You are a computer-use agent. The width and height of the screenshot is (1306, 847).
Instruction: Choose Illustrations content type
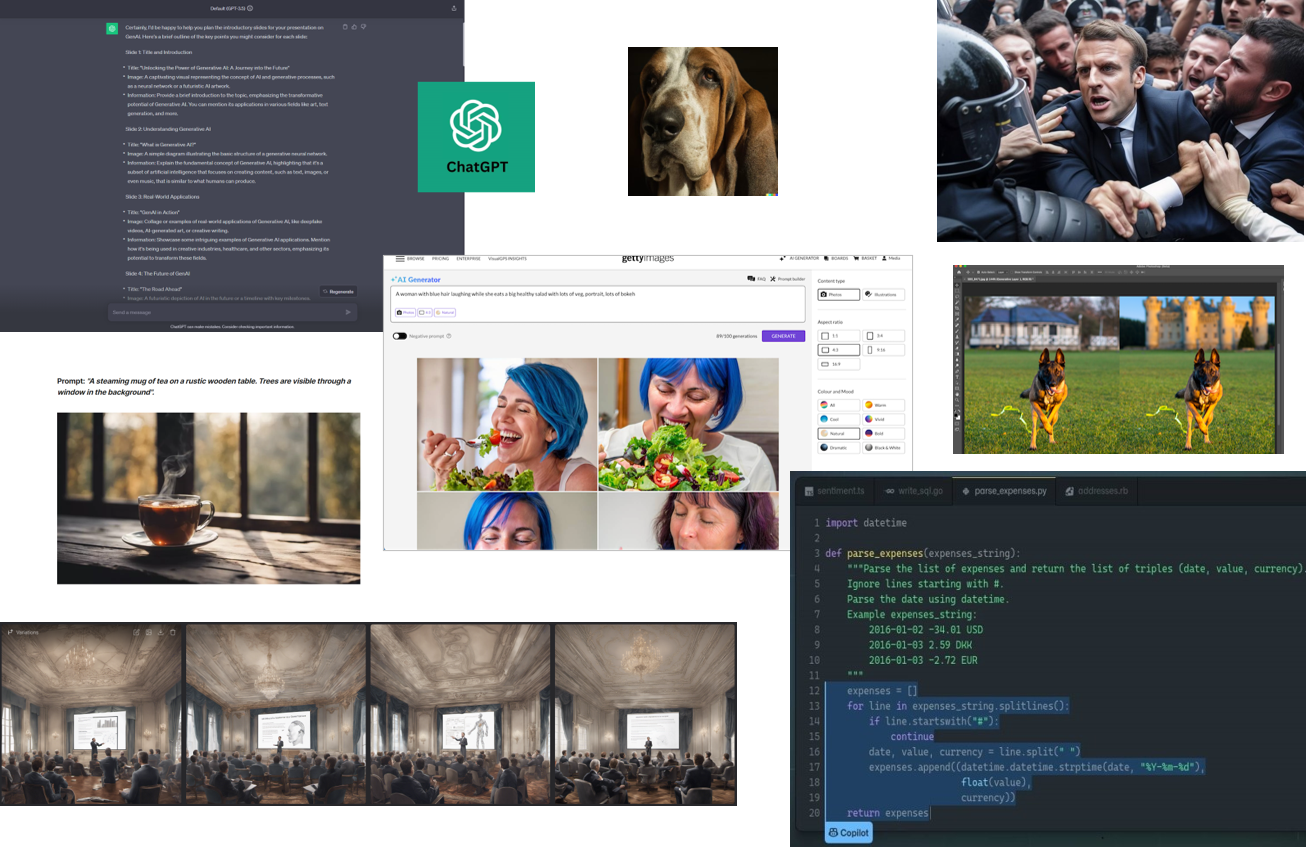[883, 295]
